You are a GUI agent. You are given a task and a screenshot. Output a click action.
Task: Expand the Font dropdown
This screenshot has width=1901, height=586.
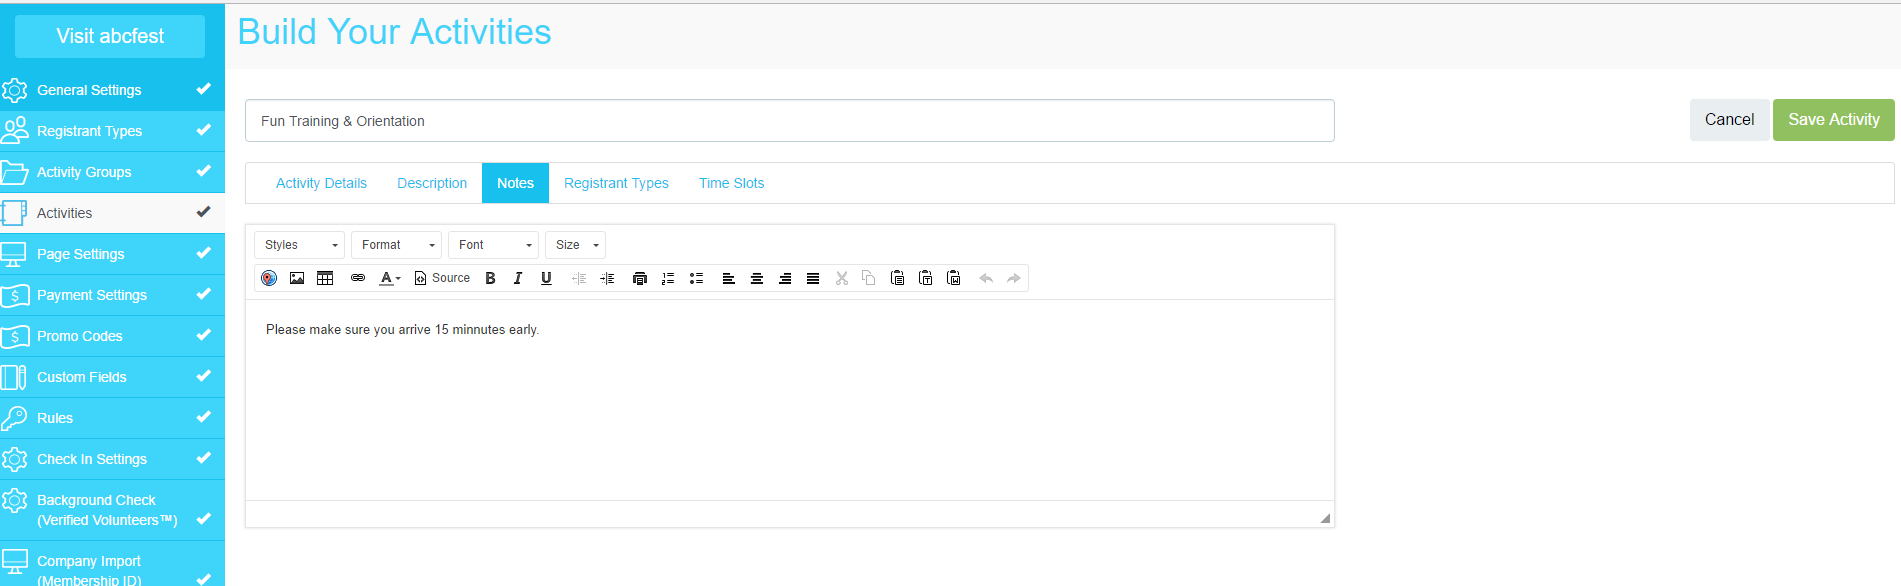pyautogui.click(x=493, y=245)
